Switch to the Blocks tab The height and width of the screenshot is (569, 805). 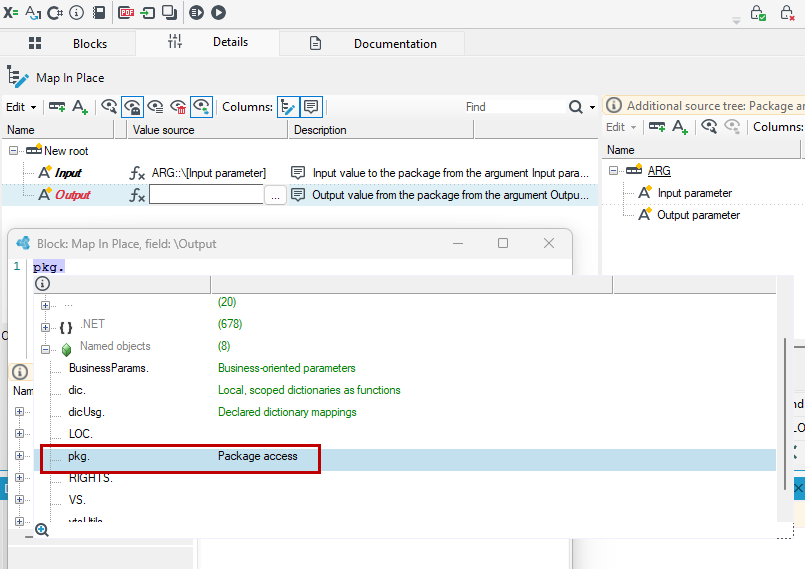pyautogui.click(x=68, y=44)
